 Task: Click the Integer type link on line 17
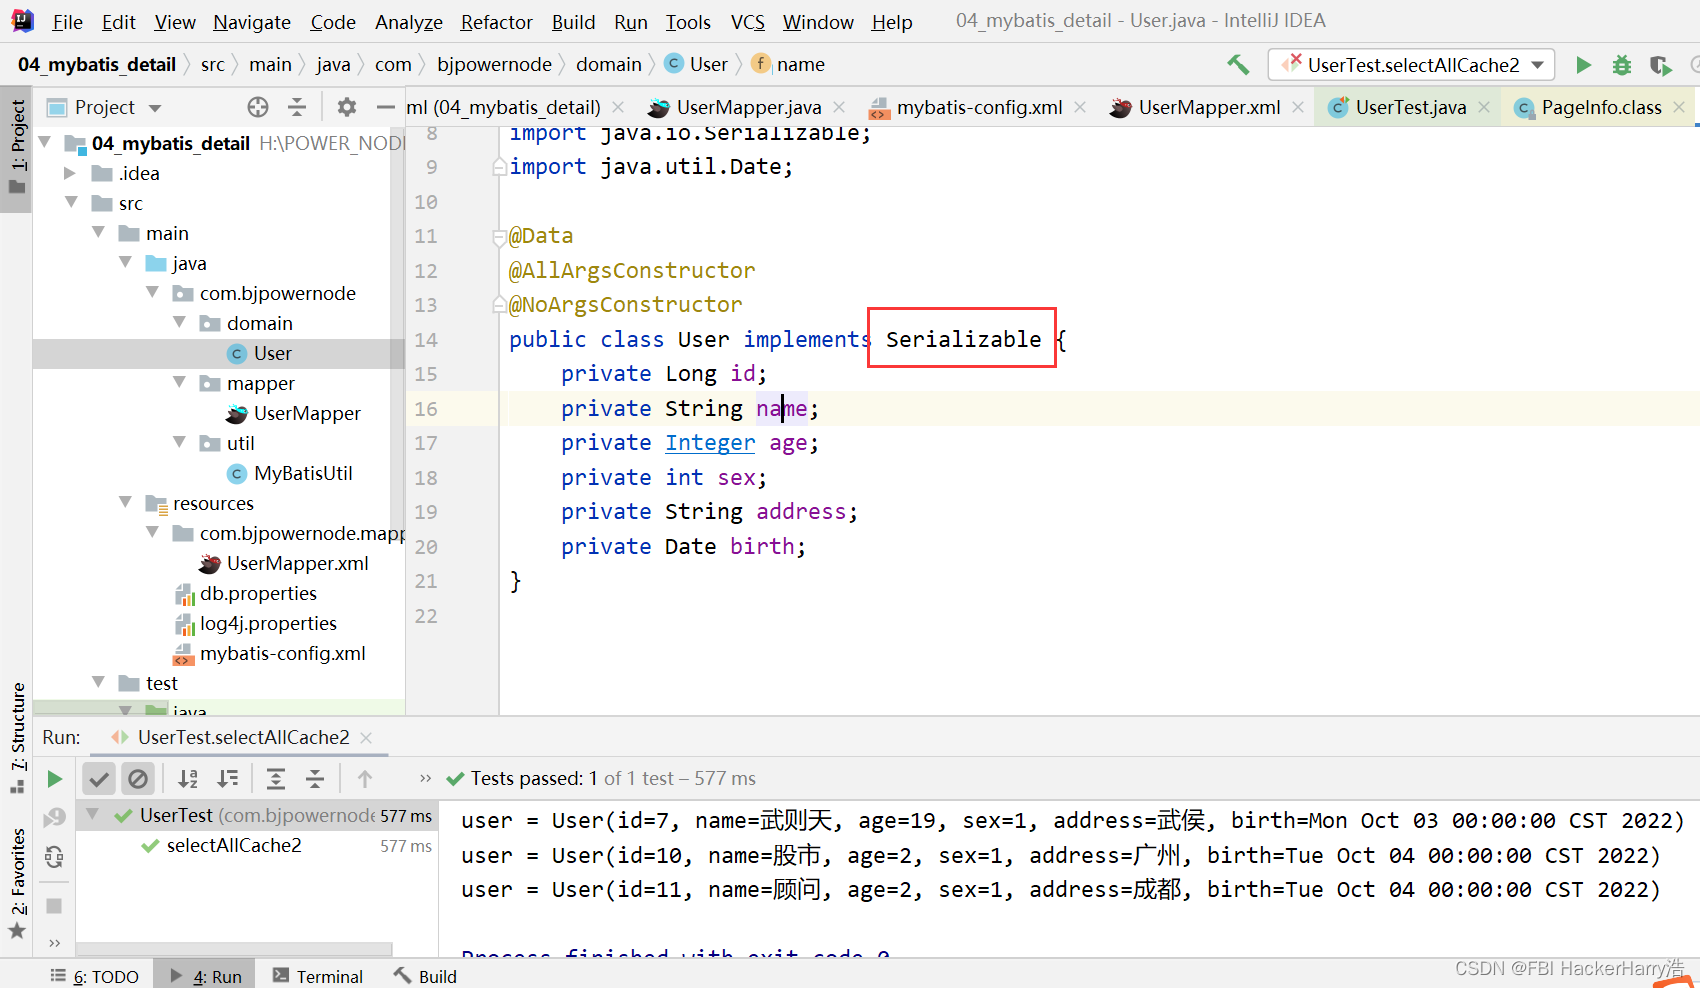pyautogui.click(x=710, y=443)
